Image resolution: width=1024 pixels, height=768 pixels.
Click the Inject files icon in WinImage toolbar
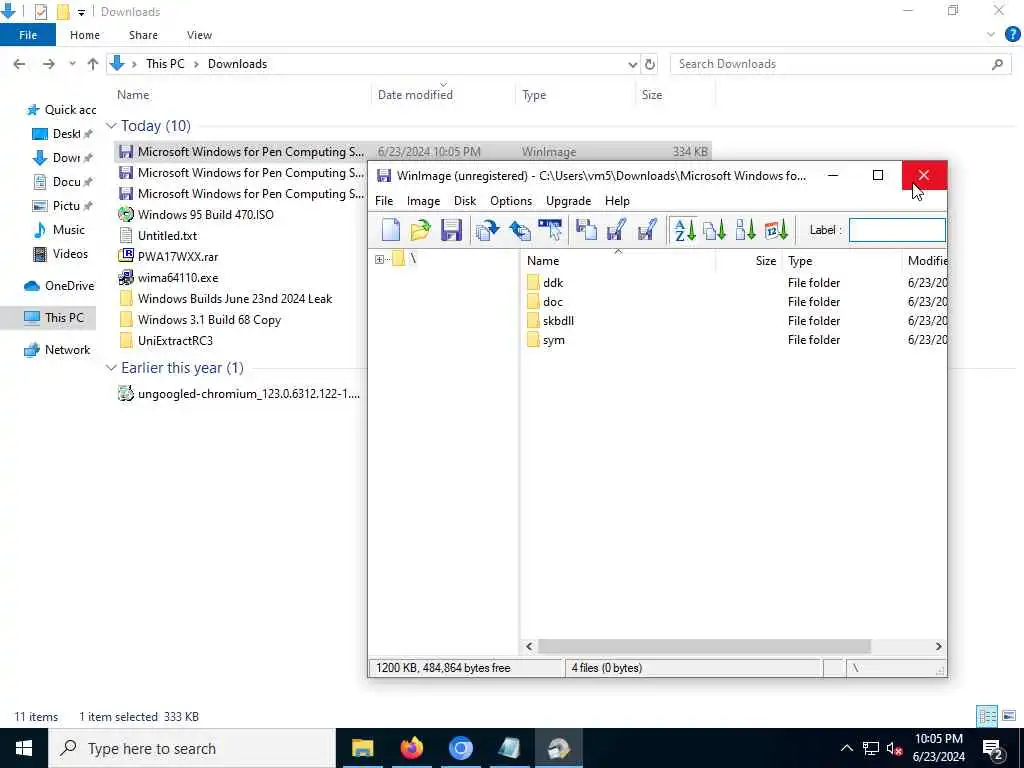(x=488, y=230)
